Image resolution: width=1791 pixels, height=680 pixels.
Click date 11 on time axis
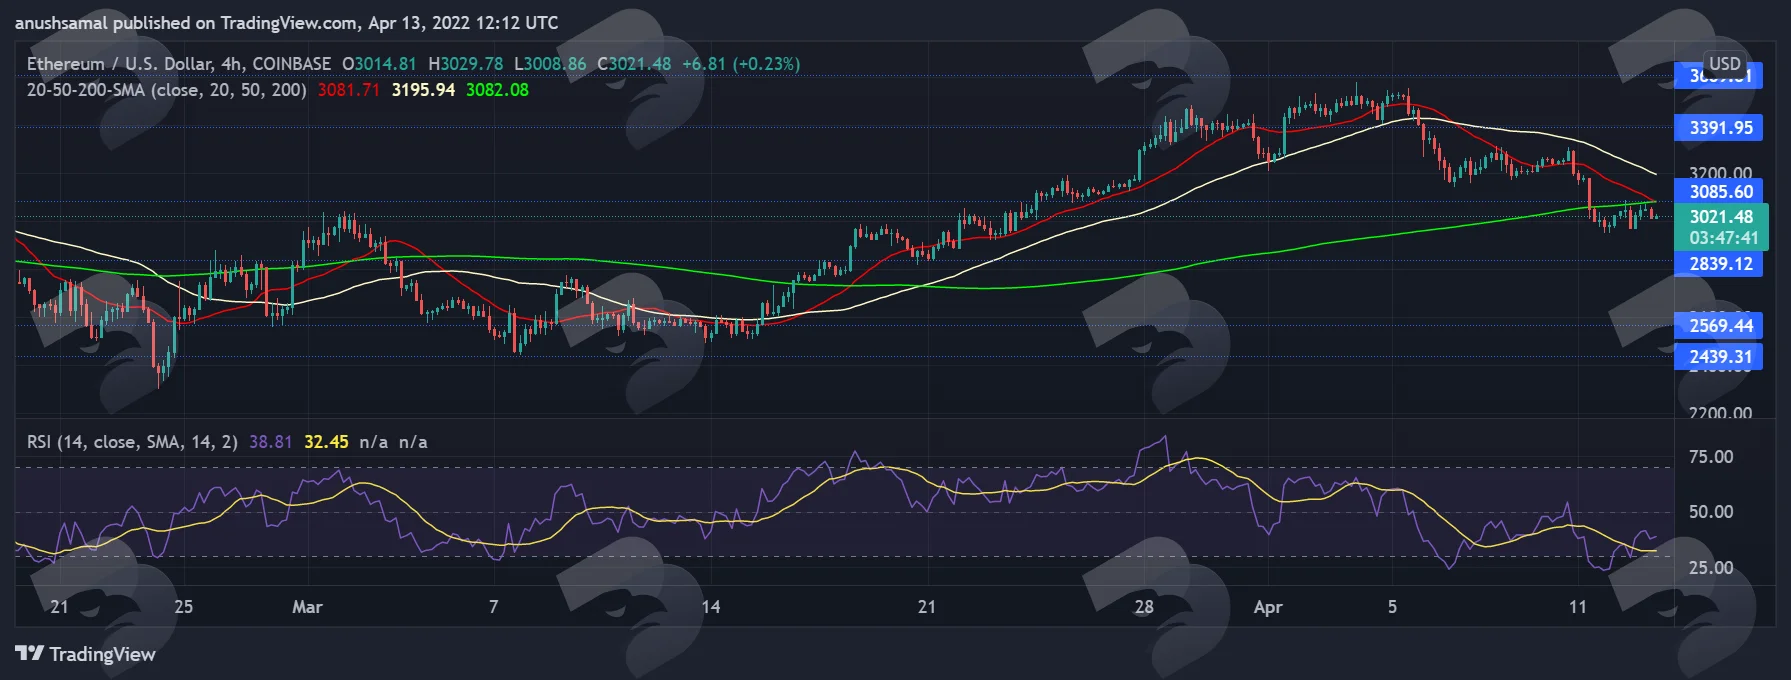pos(1577,607)
